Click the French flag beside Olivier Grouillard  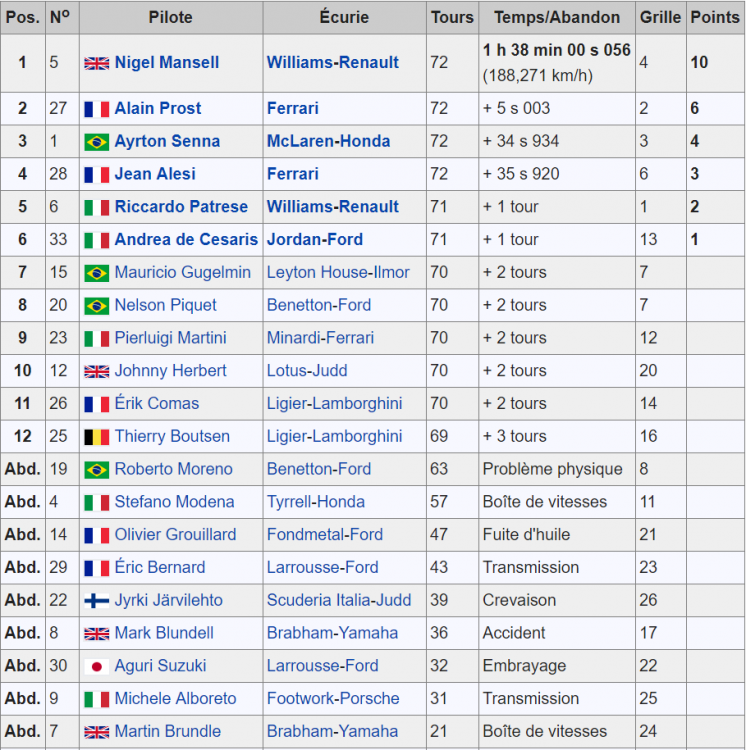coord(97,535)
